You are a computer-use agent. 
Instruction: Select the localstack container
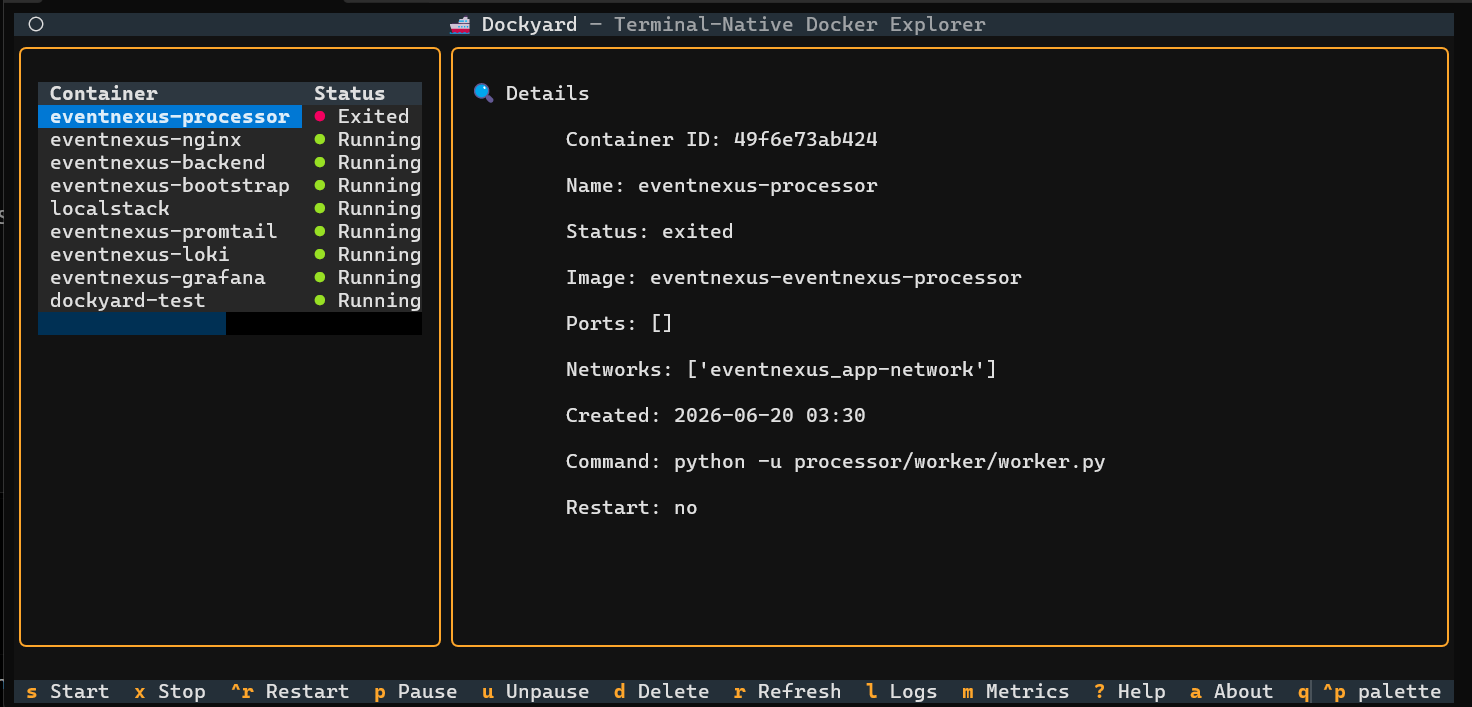click(230, 209)
